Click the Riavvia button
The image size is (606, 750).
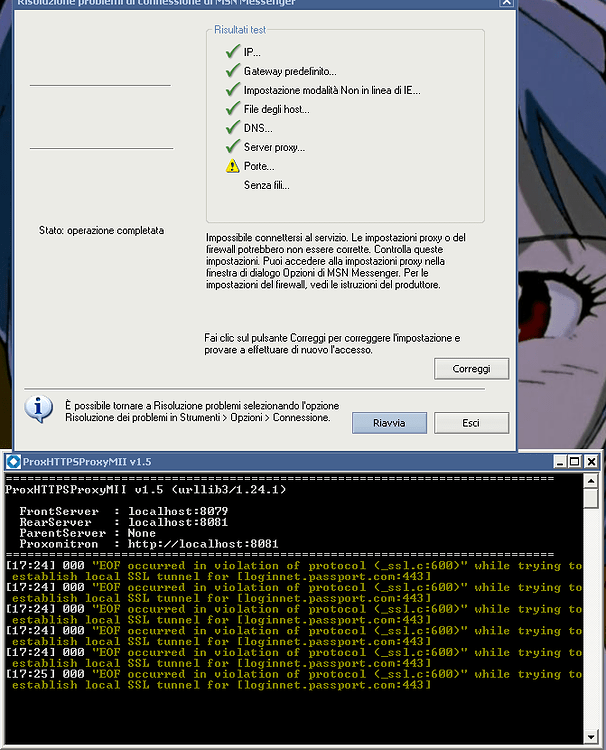389,423
